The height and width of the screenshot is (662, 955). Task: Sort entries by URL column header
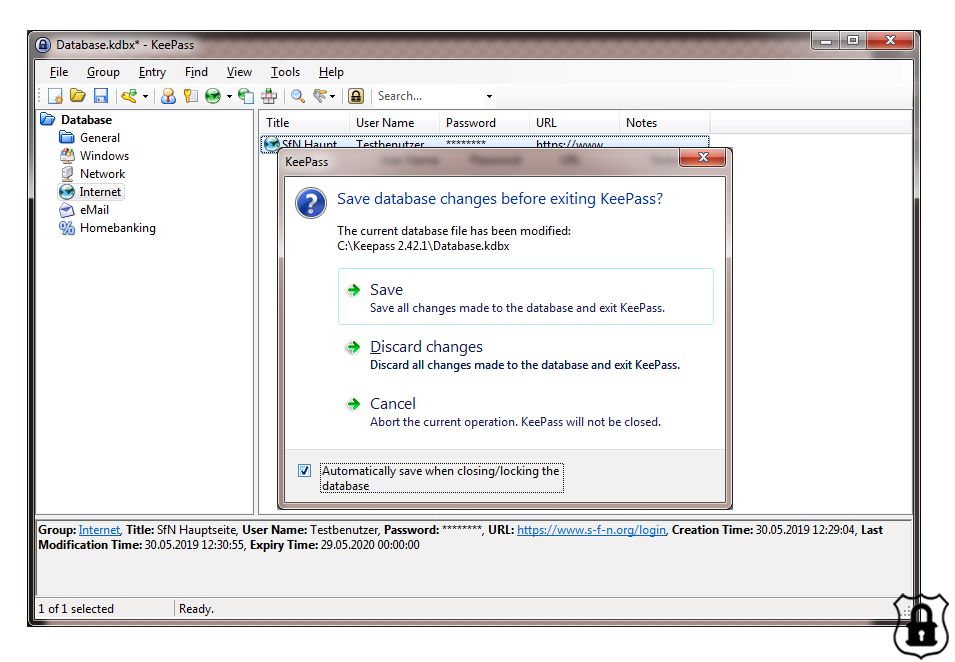(x=574, y=122)
